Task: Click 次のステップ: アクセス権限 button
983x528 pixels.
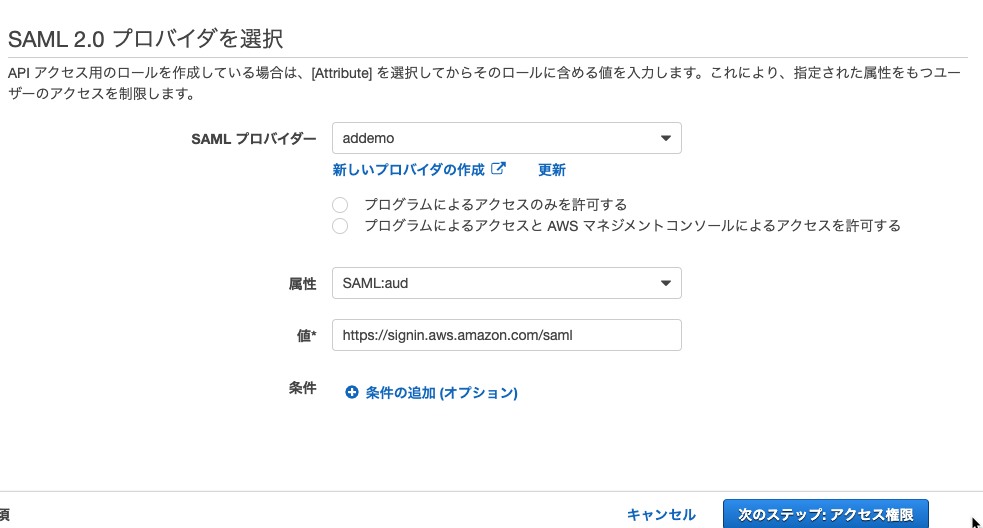Action: tap(826, 514)
